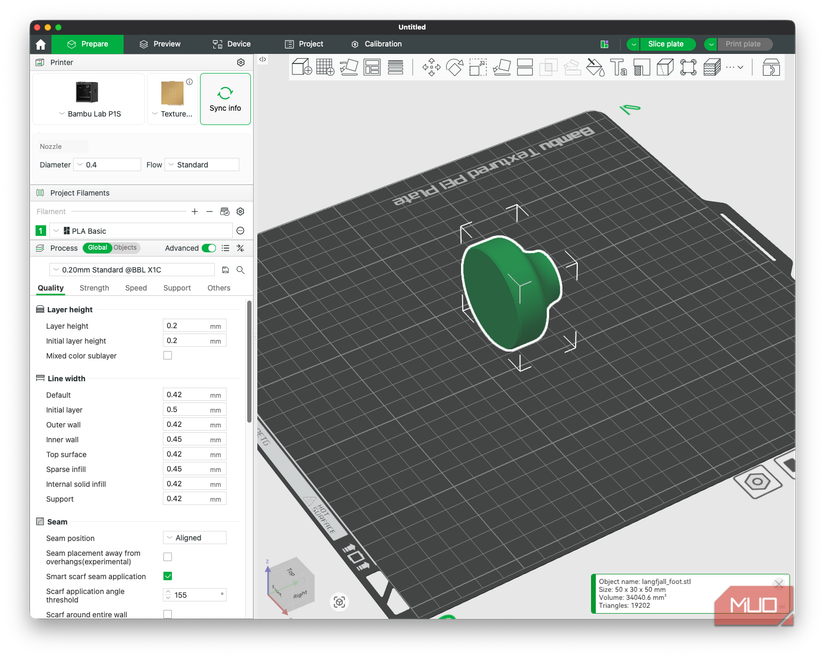Open the PLA Basic filament dropdown

[x=140, y=230]
